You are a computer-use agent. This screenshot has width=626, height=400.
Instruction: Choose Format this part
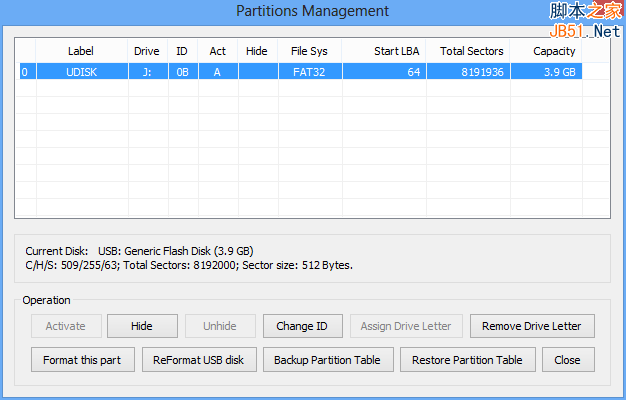82,360
